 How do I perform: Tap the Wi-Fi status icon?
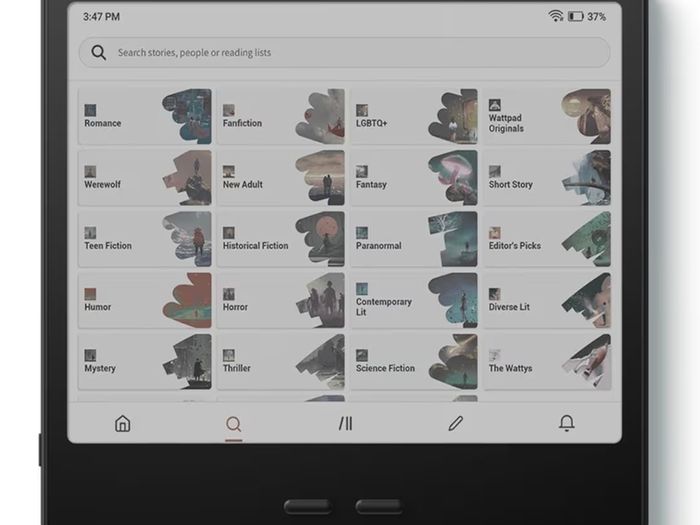[x=555, y=17]
